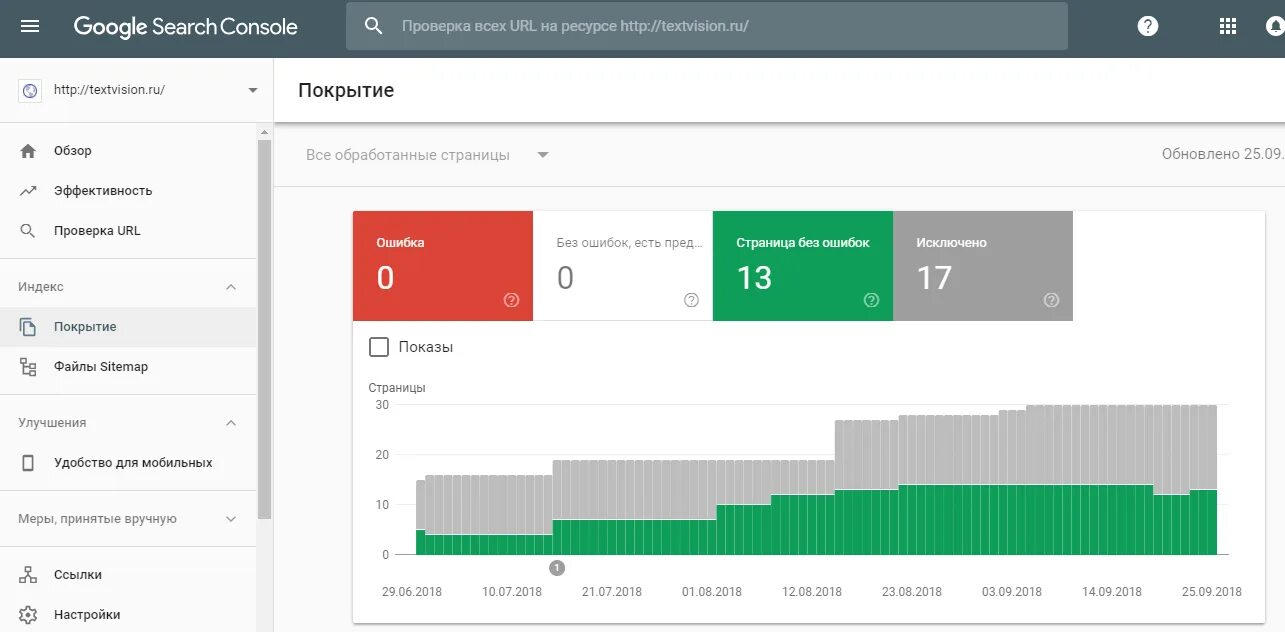The image size is (1285, 632).
Task: Click the Обновлено 25.09 update date text
Action: [x=1223, y=155]
